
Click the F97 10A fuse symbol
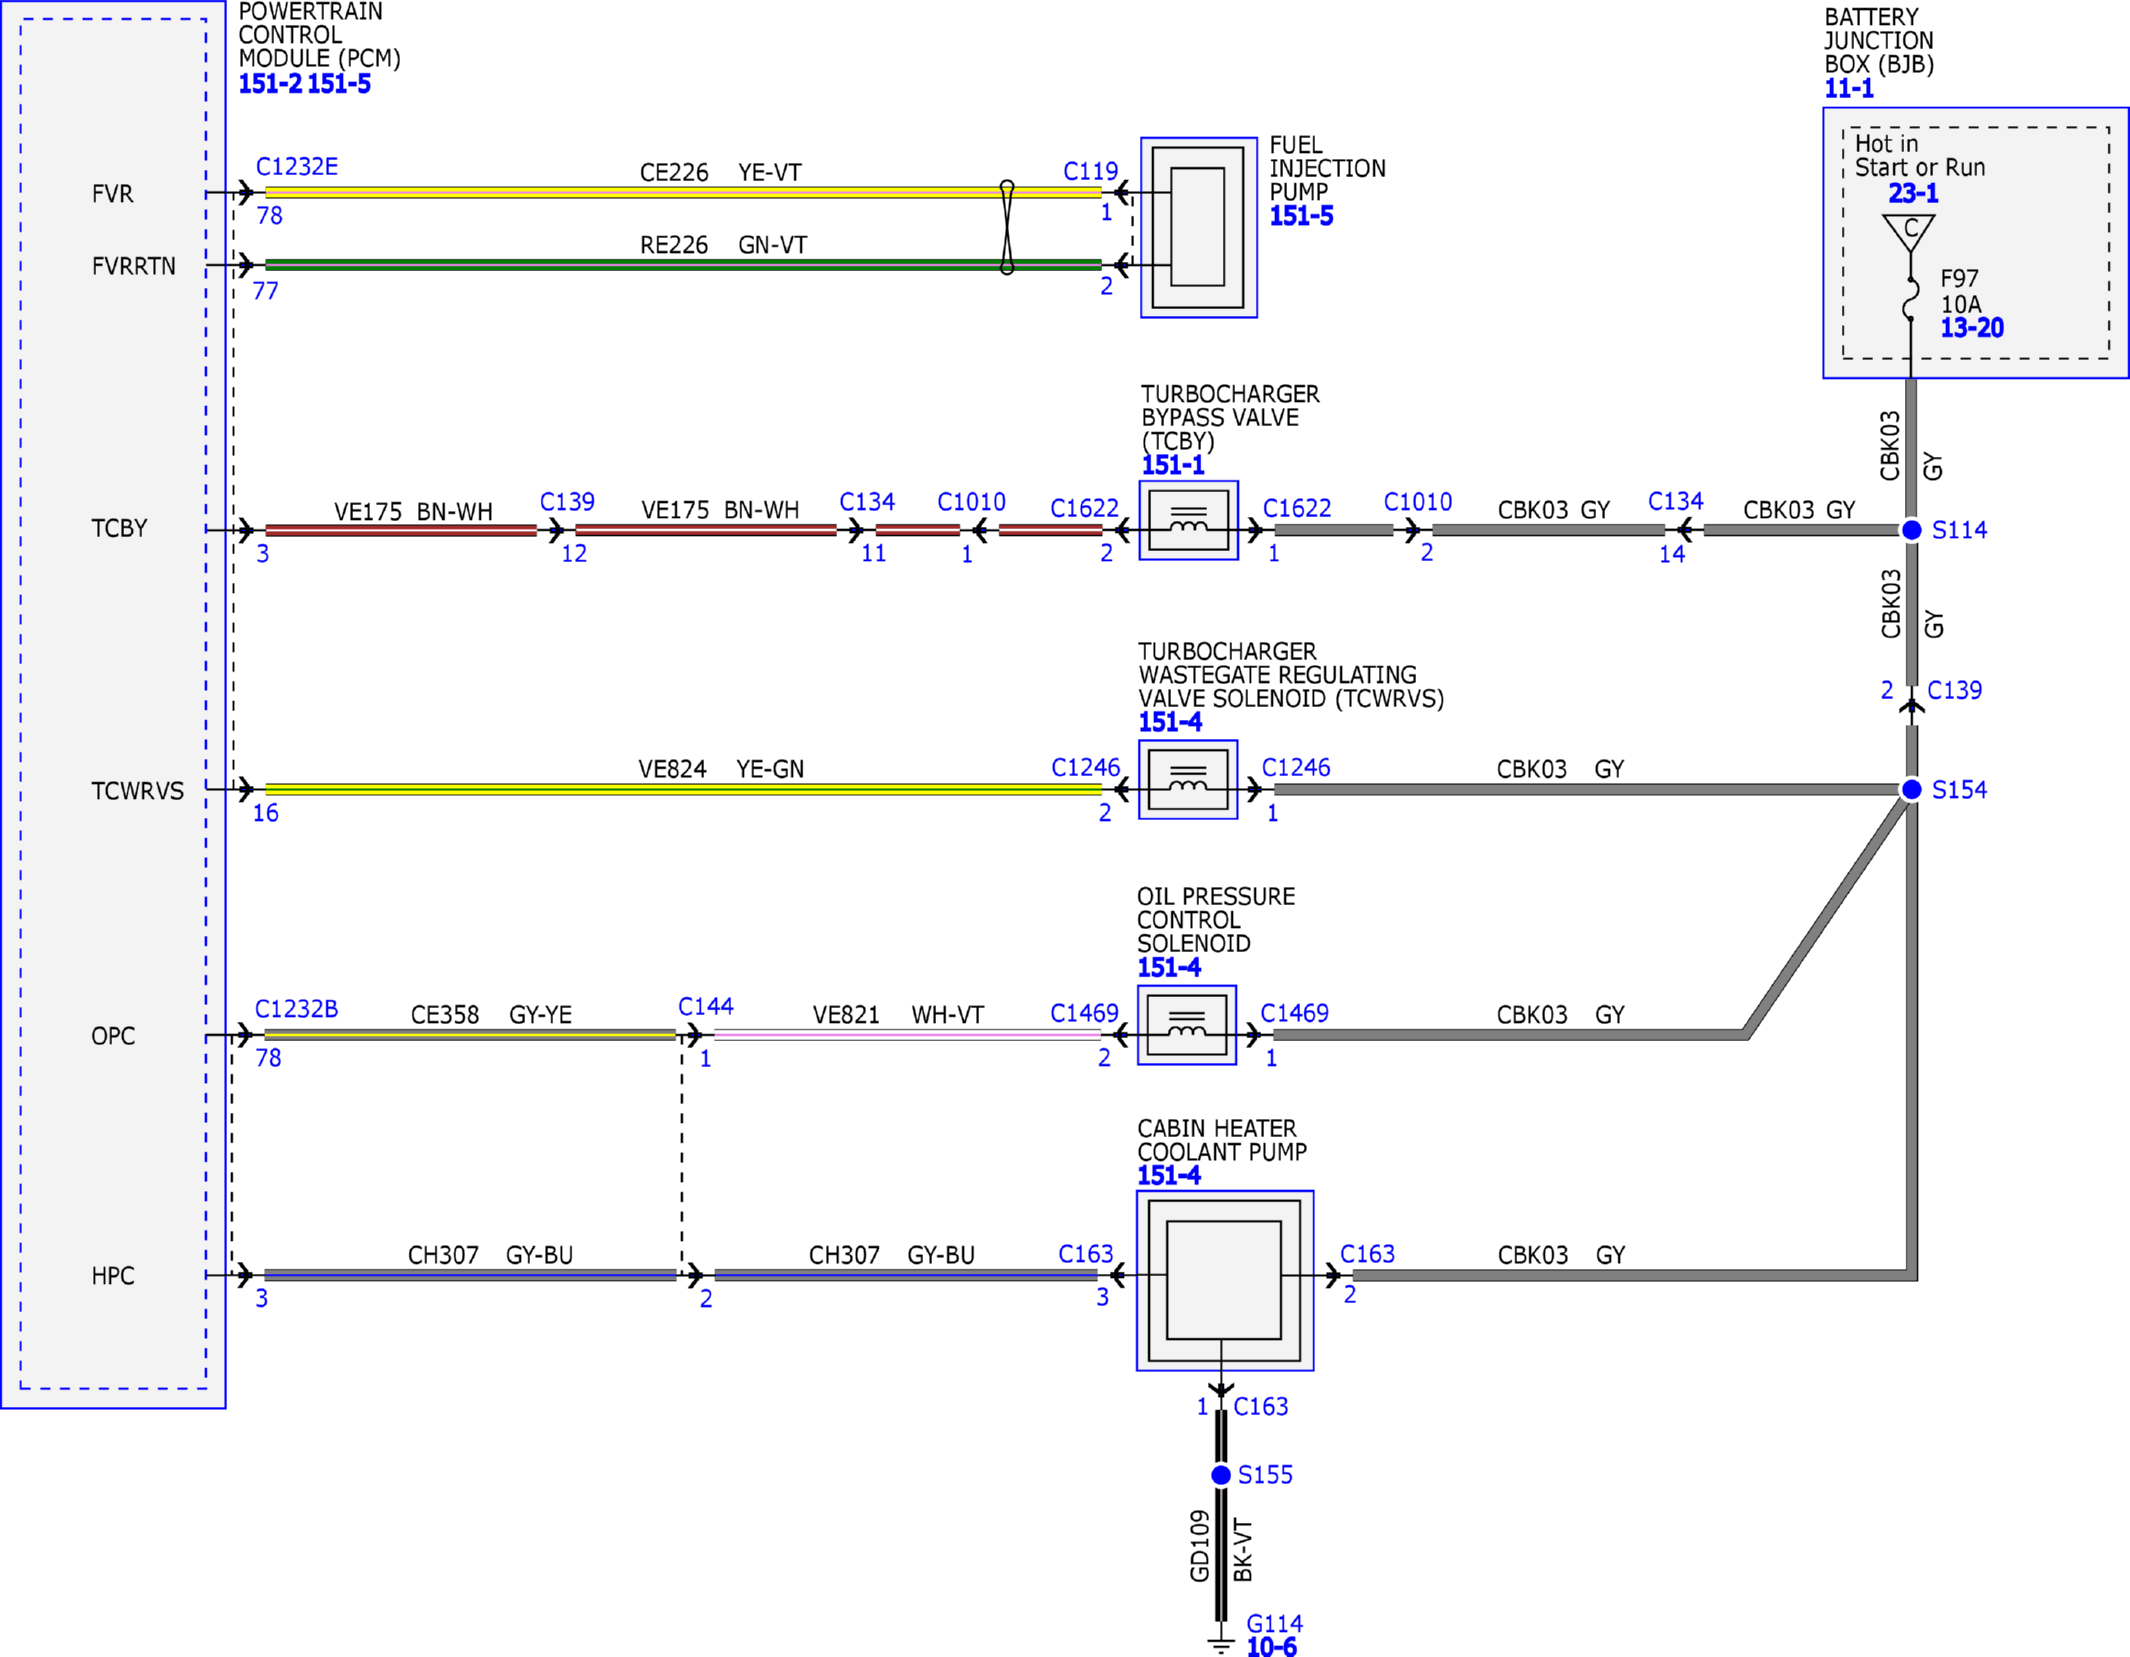point(1910,299)
